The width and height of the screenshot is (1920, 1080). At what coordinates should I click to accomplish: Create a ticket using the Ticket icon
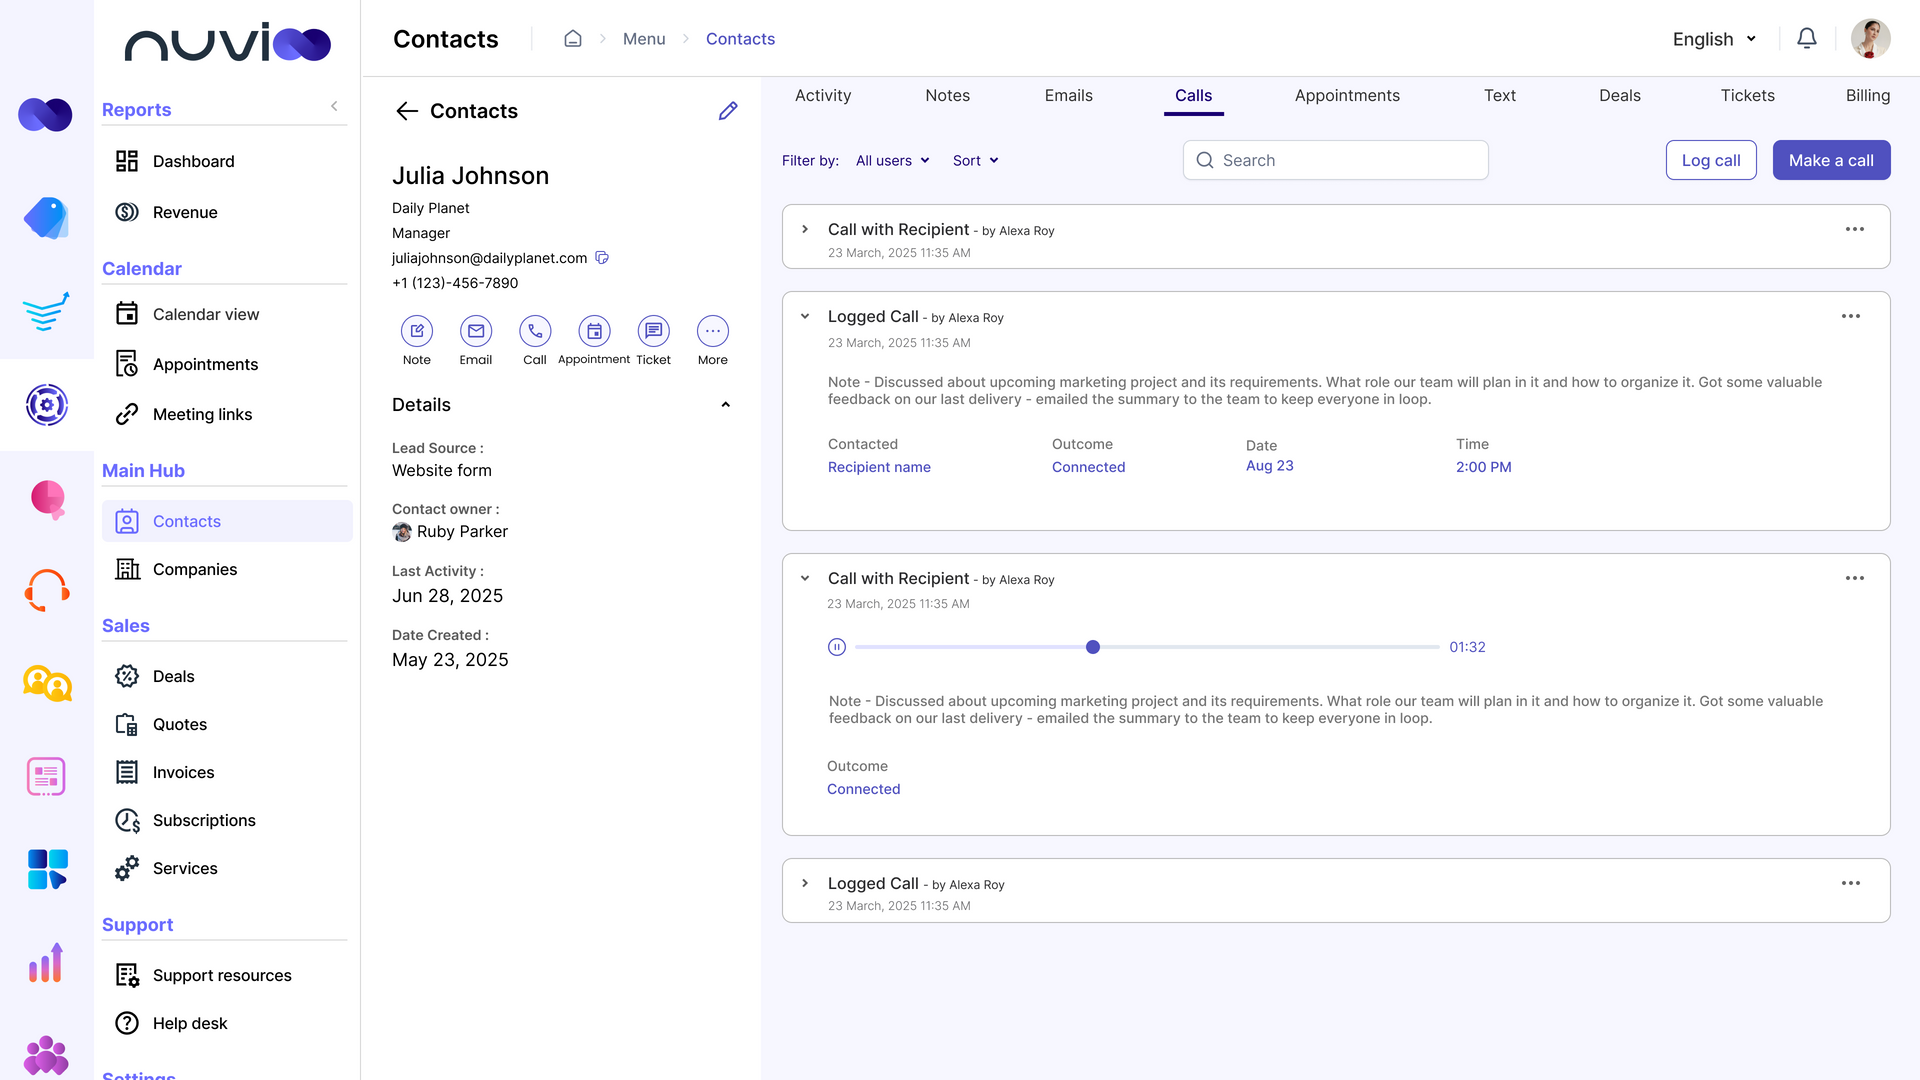tap(653, 331)
